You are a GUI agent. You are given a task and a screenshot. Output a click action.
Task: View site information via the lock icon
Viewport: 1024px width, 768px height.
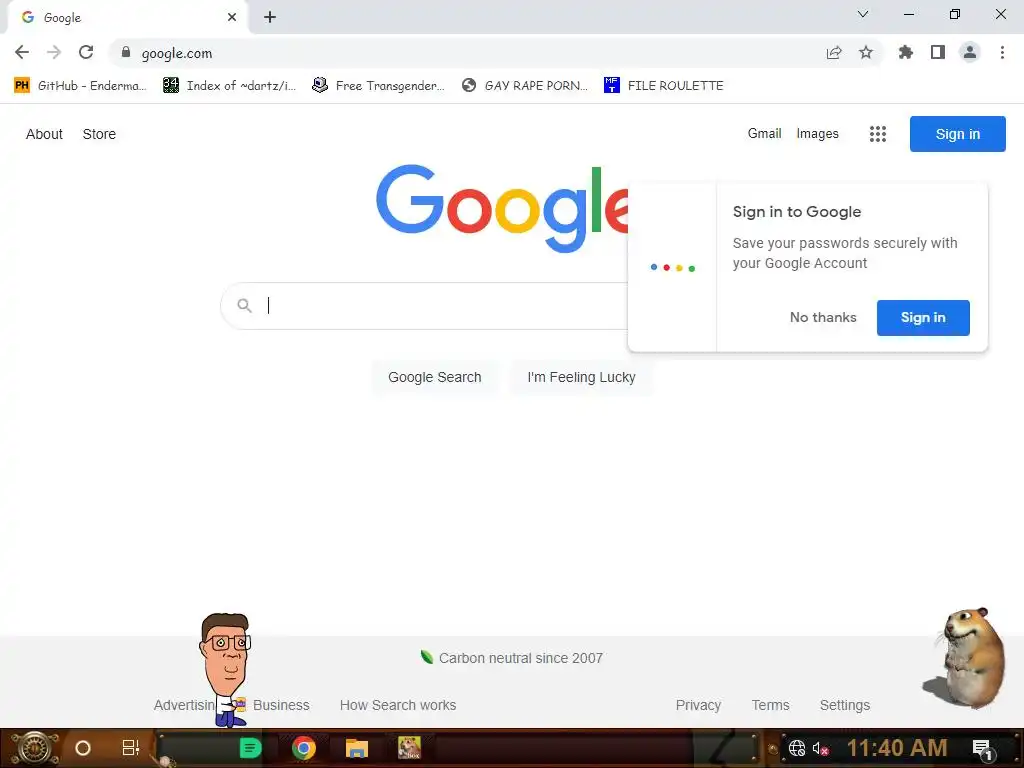tap(126, 52)
